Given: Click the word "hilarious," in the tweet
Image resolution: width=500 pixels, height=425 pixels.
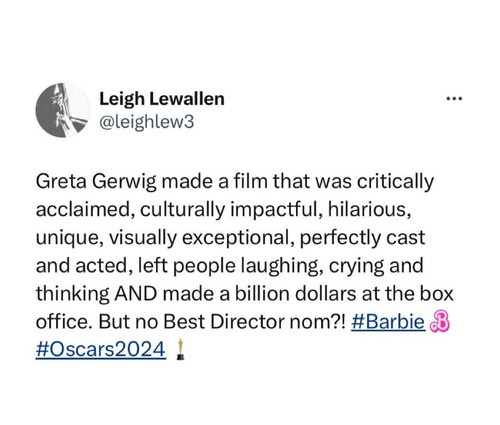Looking at the screenshot, I should 369,210.
